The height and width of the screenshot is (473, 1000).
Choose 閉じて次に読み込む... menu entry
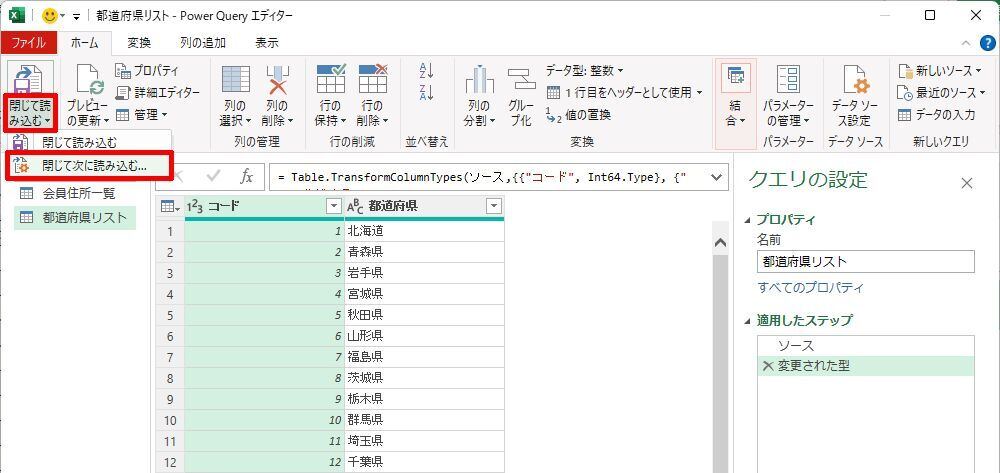point(88,165)
